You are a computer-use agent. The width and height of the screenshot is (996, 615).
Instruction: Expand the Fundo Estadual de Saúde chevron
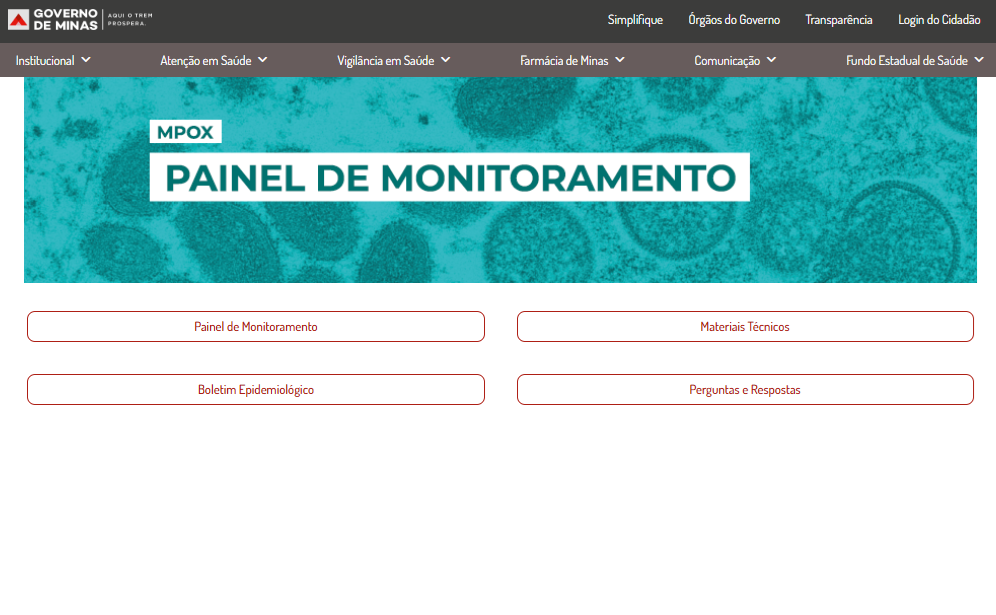coord(979,60)
